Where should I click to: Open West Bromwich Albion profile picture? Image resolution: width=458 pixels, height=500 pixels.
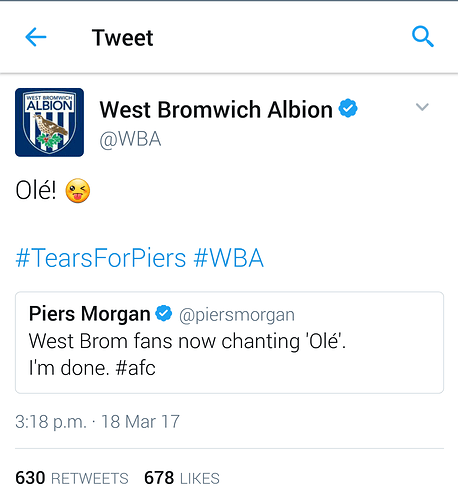point(49,122)
